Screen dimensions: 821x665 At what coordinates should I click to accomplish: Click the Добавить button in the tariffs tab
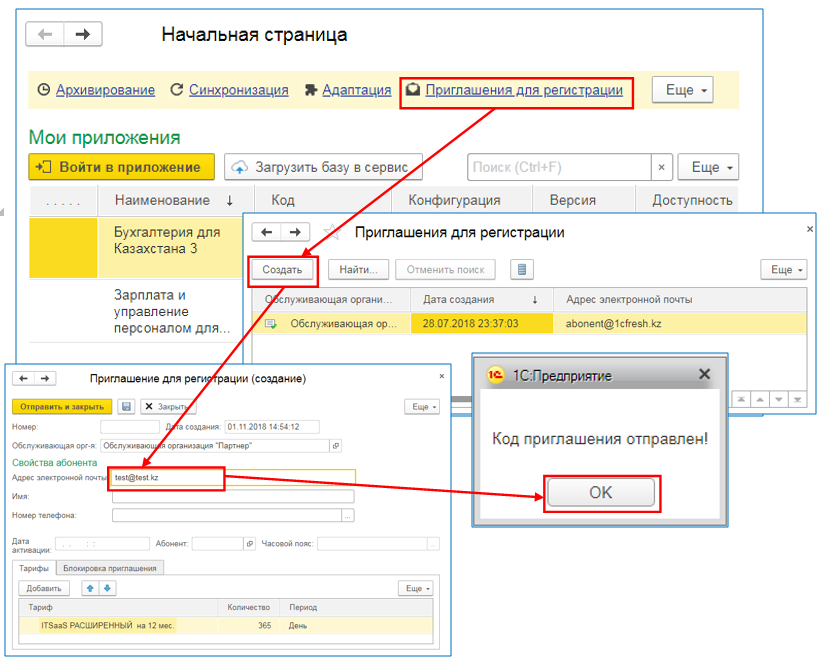tap(44, 588)
